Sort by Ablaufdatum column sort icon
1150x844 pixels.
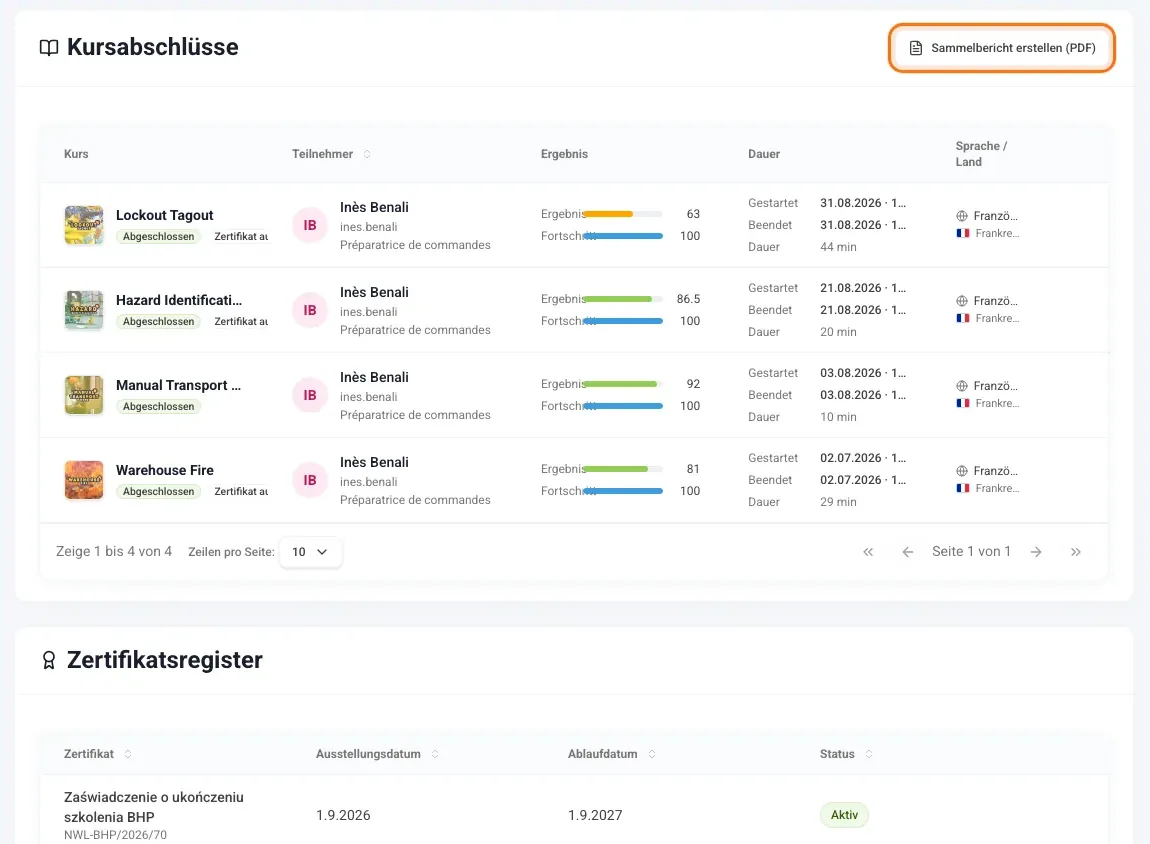(651, 754)
